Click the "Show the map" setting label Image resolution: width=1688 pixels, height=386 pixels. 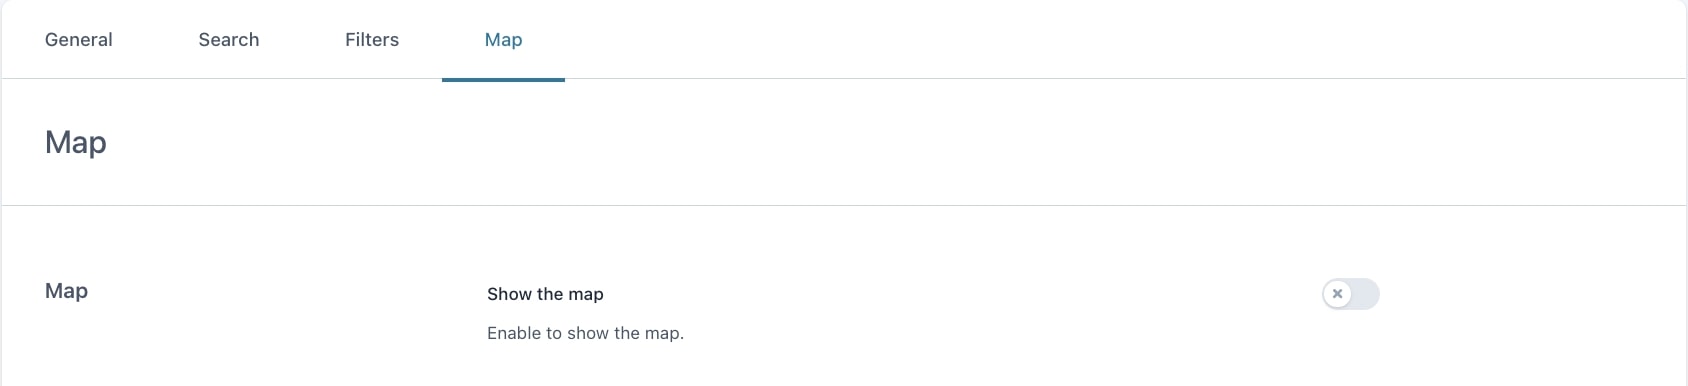point(545,294)
